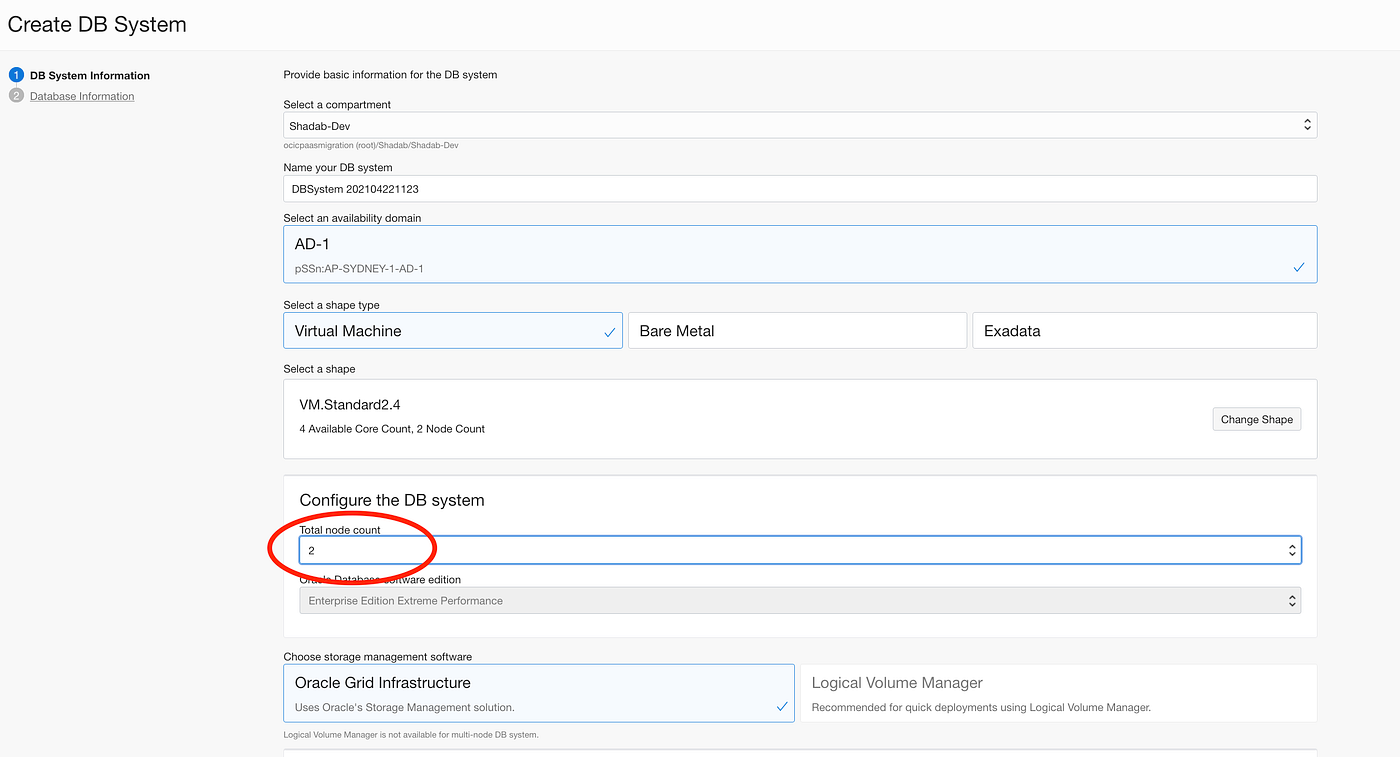Select the VM.Standard2.4 shape card
The height and width of the screenshot is (757, 1400).
(x=700, y=418)
